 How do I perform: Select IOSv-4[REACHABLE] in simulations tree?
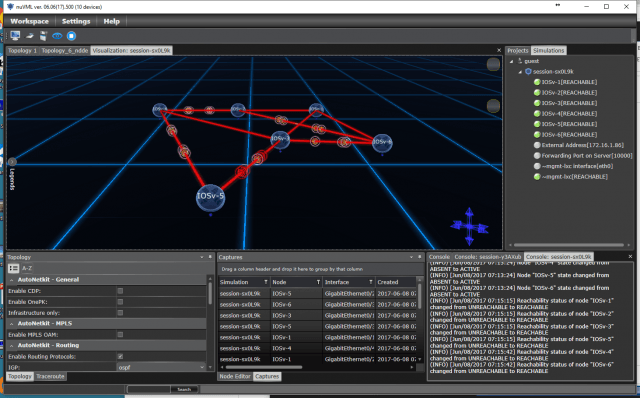point(569,113)
